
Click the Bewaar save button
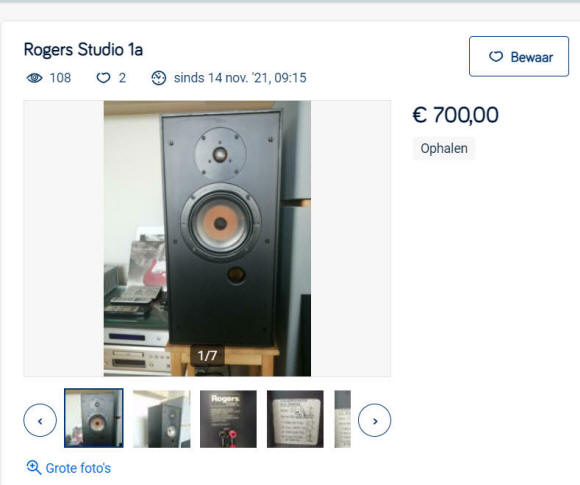[x=519, y=56]
